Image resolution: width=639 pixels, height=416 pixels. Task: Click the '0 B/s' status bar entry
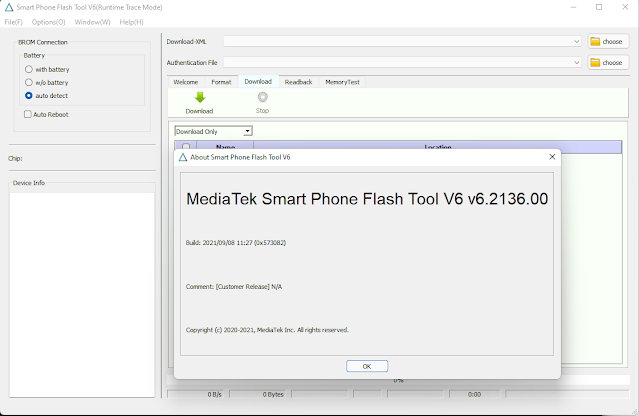214,394
